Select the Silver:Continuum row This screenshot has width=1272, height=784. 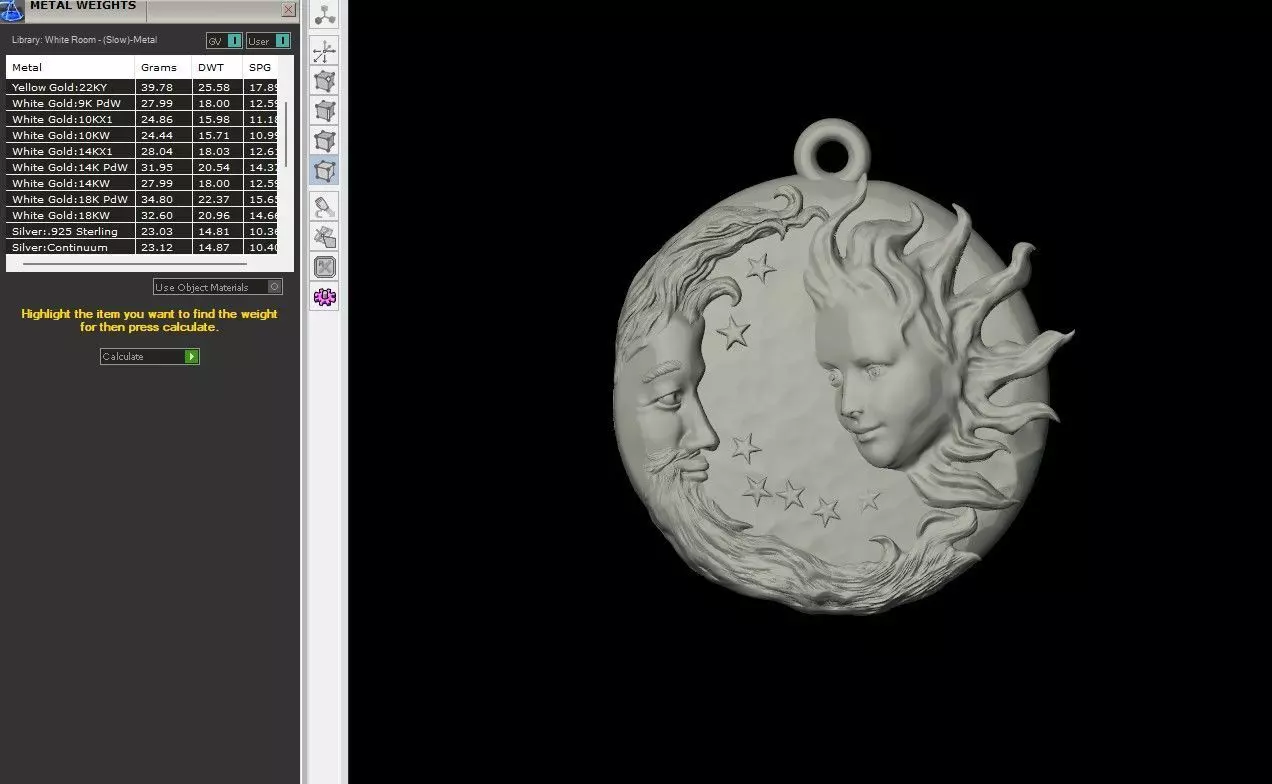click(x=142, y=247)
